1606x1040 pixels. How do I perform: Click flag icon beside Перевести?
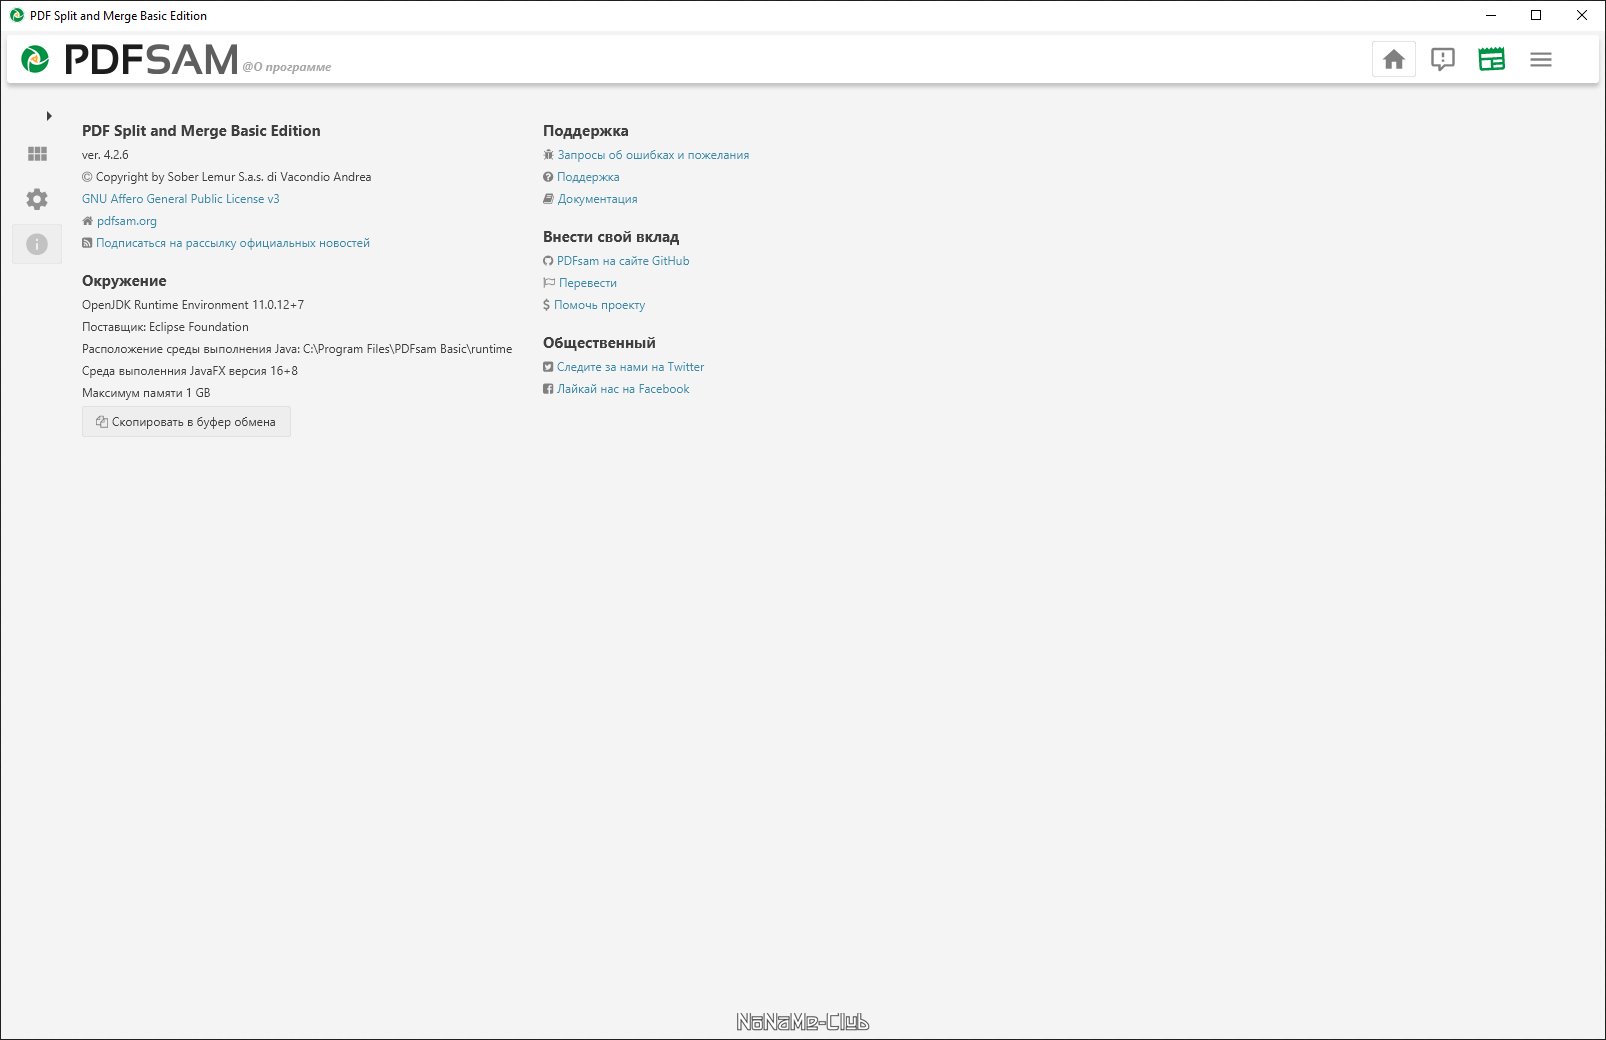point(549,283)
